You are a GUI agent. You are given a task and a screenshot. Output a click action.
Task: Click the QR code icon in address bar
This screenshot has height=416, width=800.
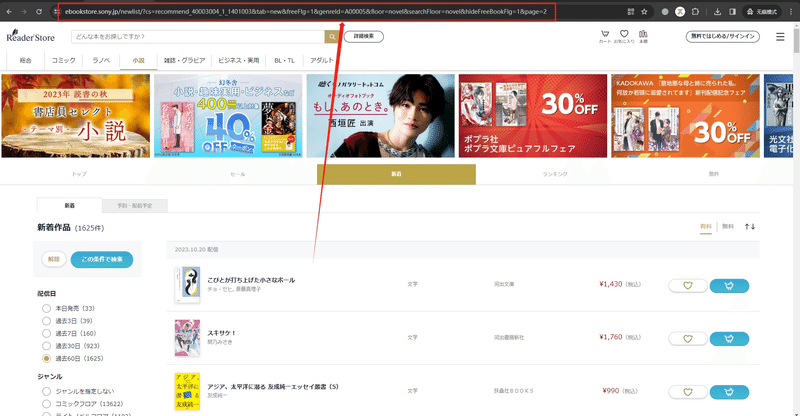[x=631, y=11]
